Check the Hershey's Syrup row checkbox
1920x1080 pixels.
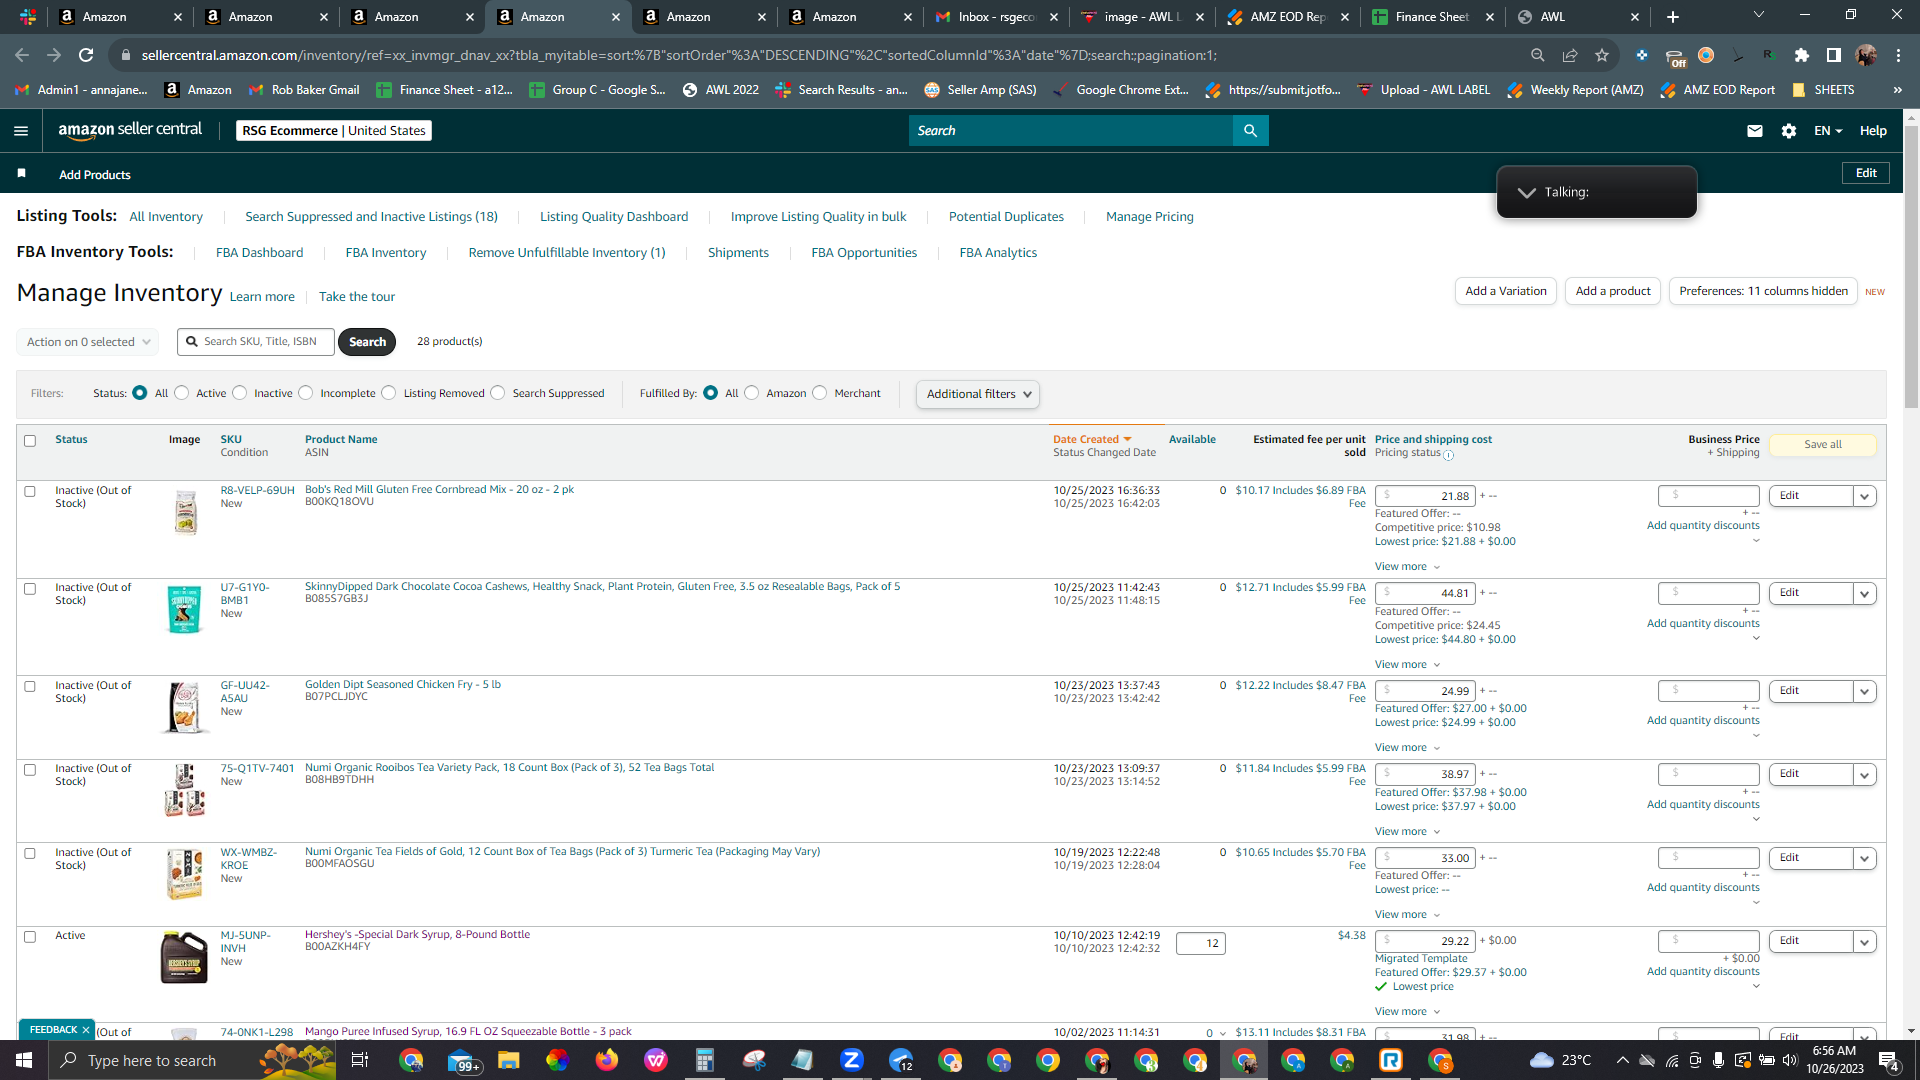30,937
